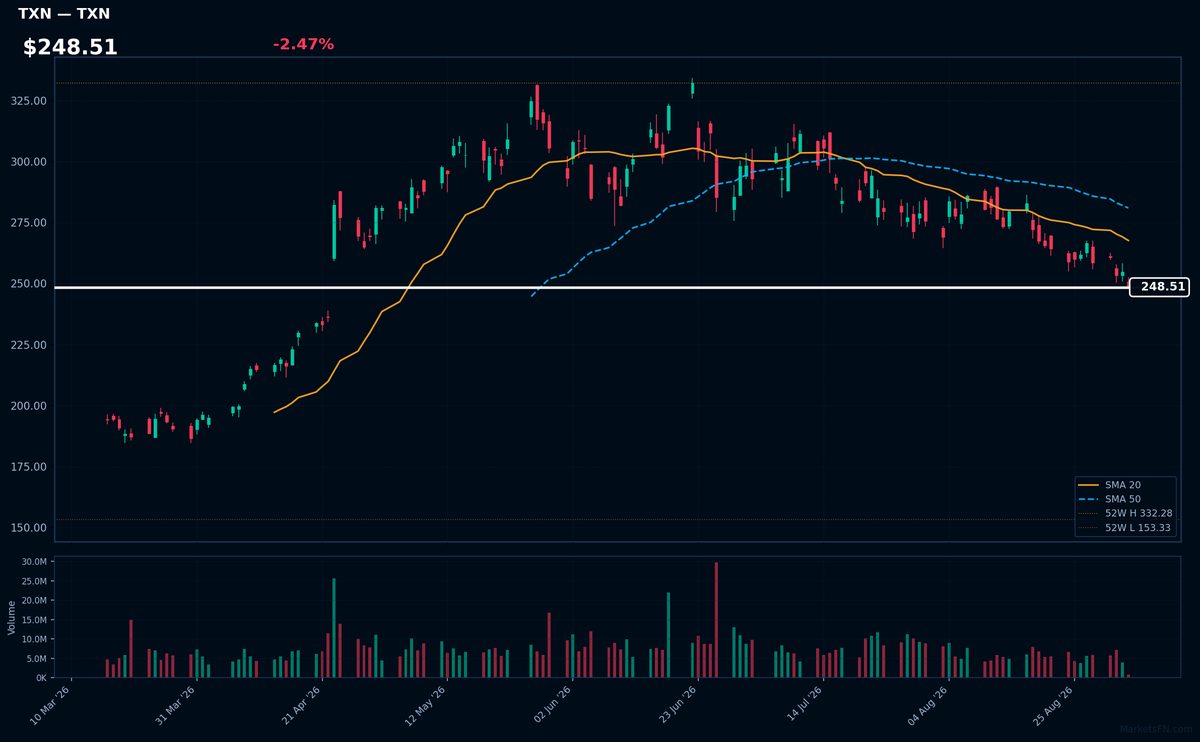The width and height of the screenshot is (1200, 742).
Task: Click the 10.0M volume axis label
Action: point(34,639)
